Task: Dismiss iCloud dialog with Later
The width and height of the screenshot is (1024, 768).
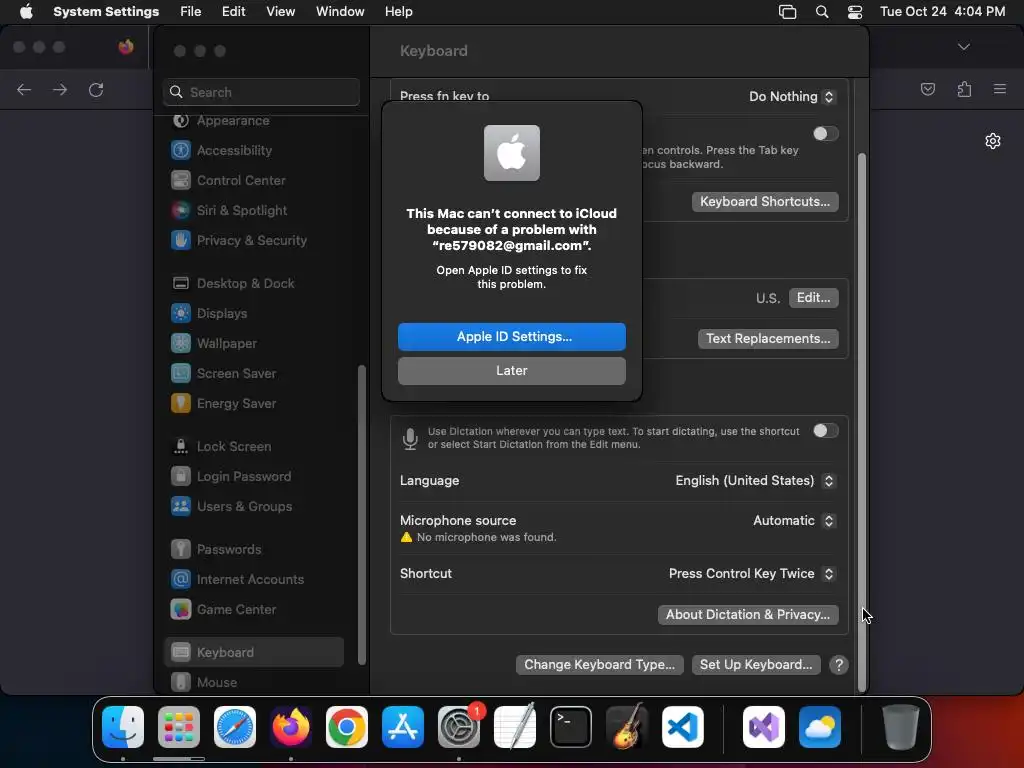Action: tap(511, 370)
